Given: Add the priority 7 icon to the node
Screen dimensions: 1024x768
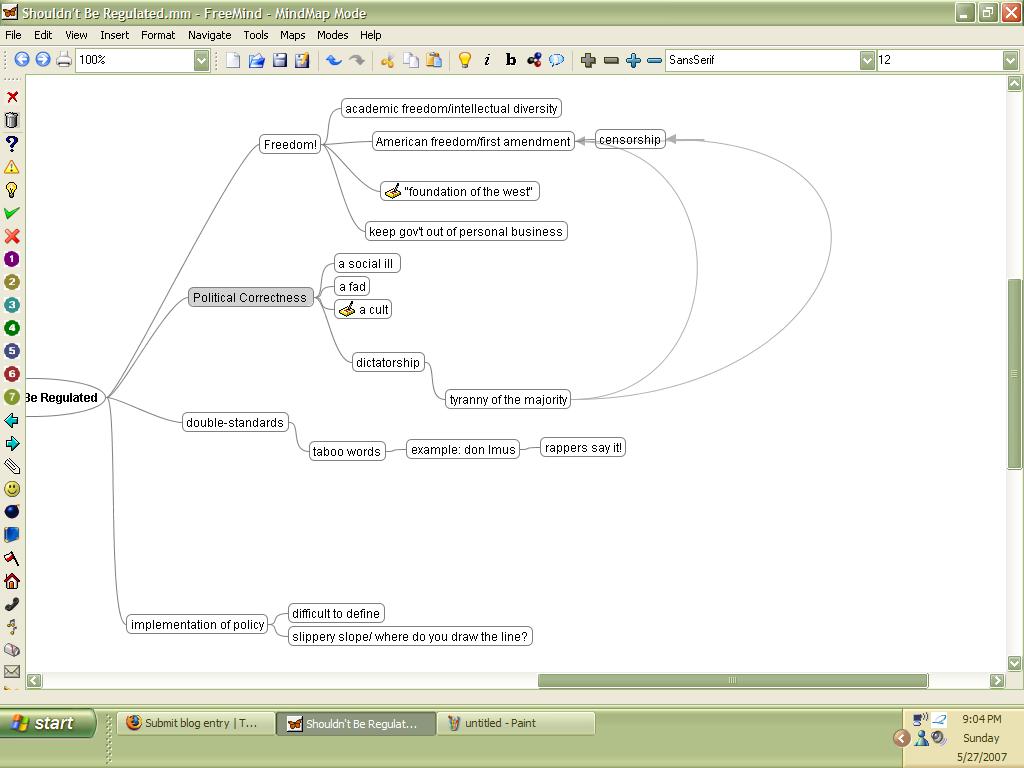Looking at the screenshot, I should 12,397.
